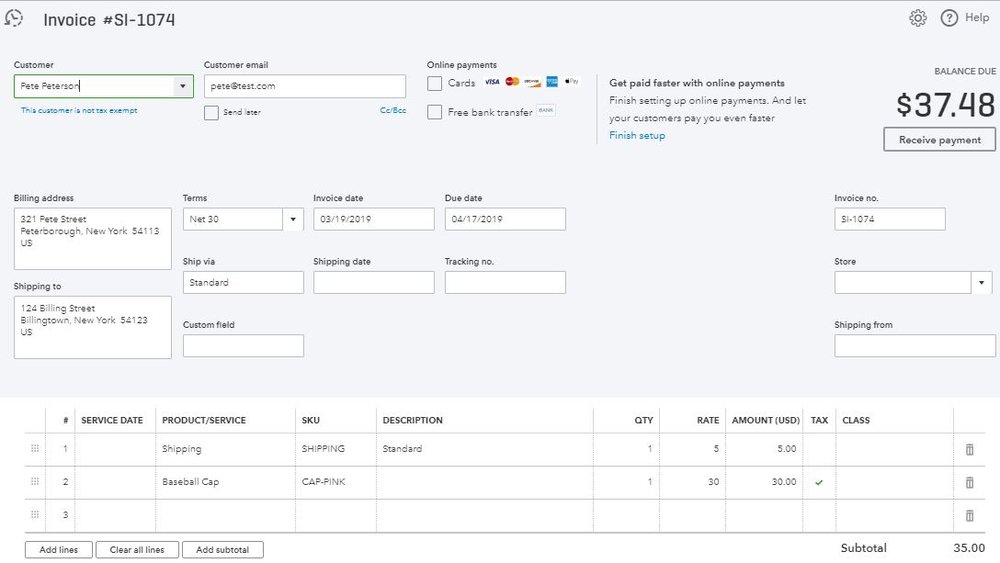The height and width of the screenshot is (563, 1000).
Task: Toggle tax checkmark on Baseball Cap row
Action: pos(819,482)
